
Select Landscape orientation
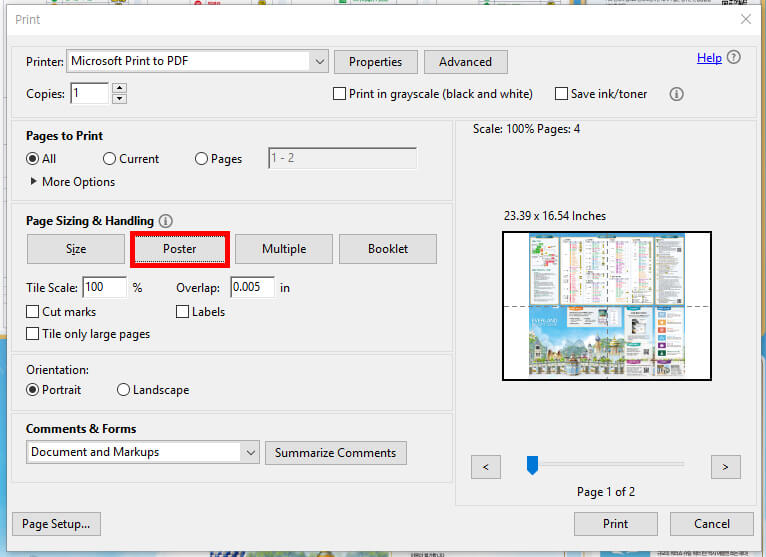click(x=123, y=390)
